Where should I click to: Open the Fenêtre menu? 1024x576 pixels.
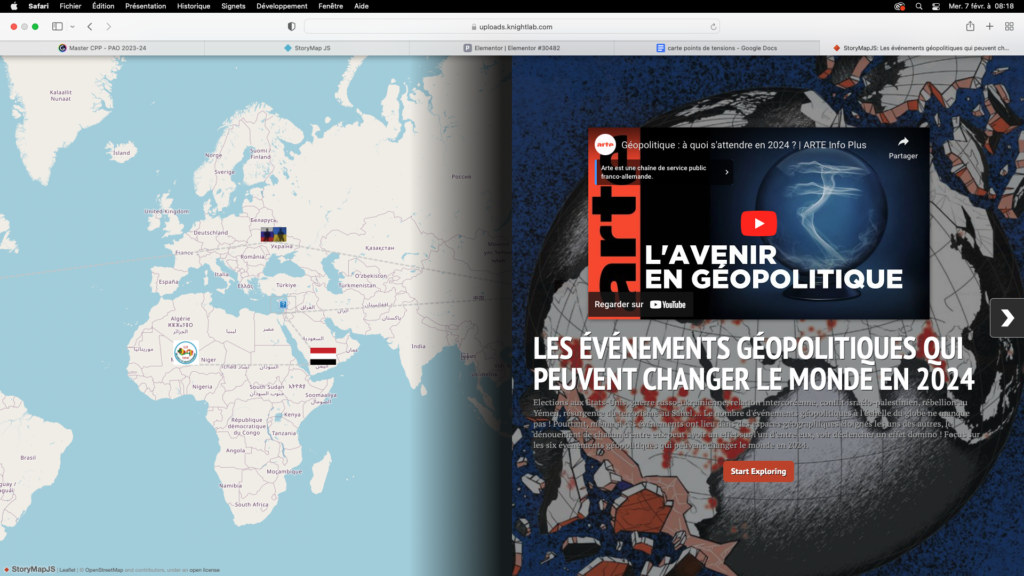pyautogui.click(x=330, y=6)
